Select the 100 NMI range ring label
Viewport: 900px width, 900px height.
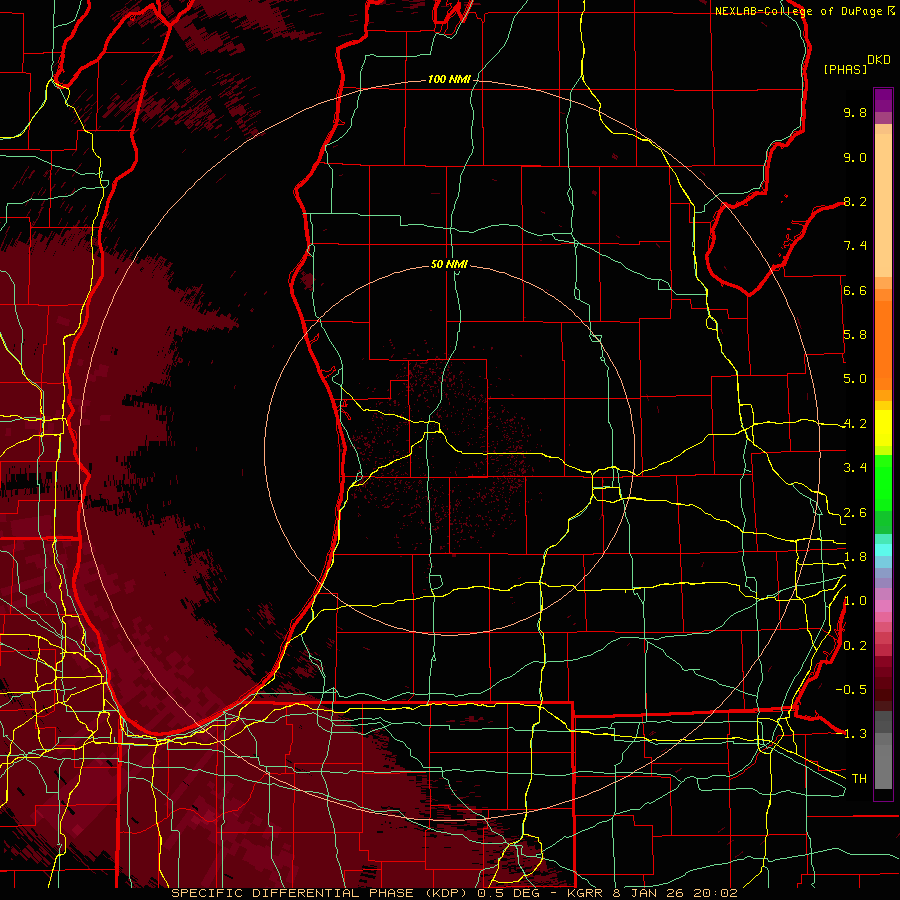click(449, 79)
